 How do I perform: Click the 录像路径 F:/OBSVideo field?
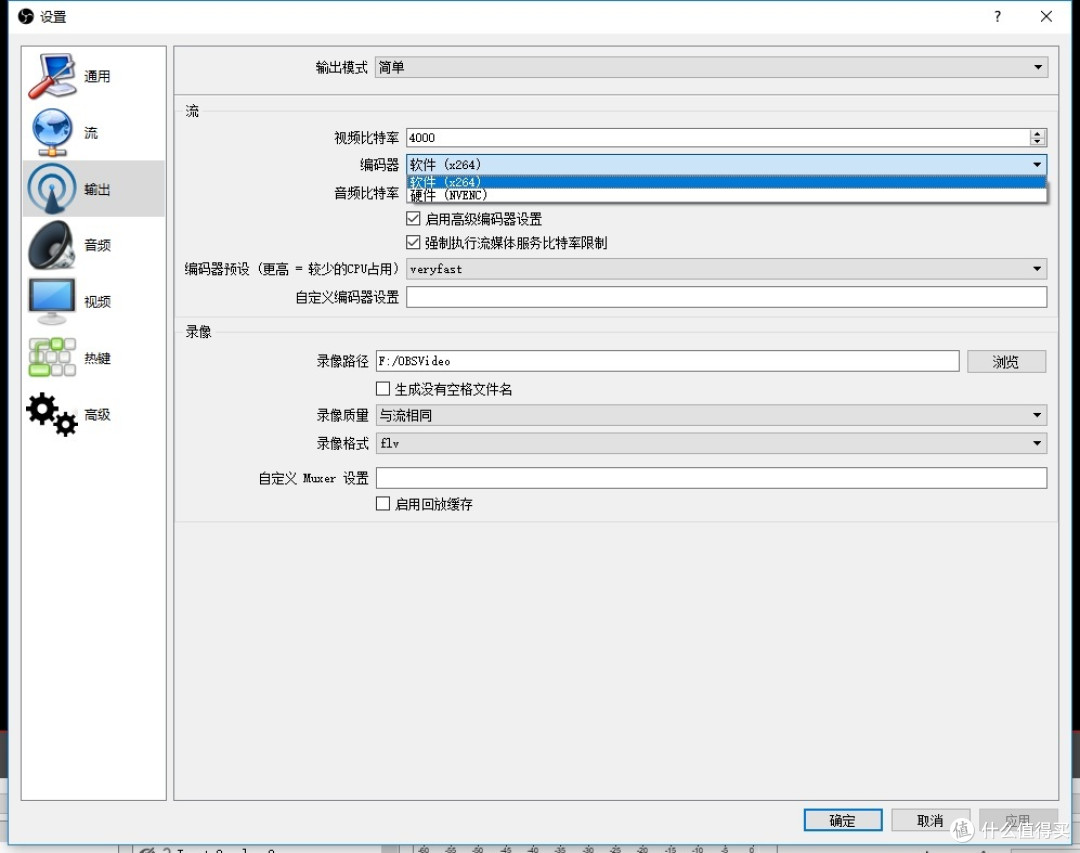[667, 361]
